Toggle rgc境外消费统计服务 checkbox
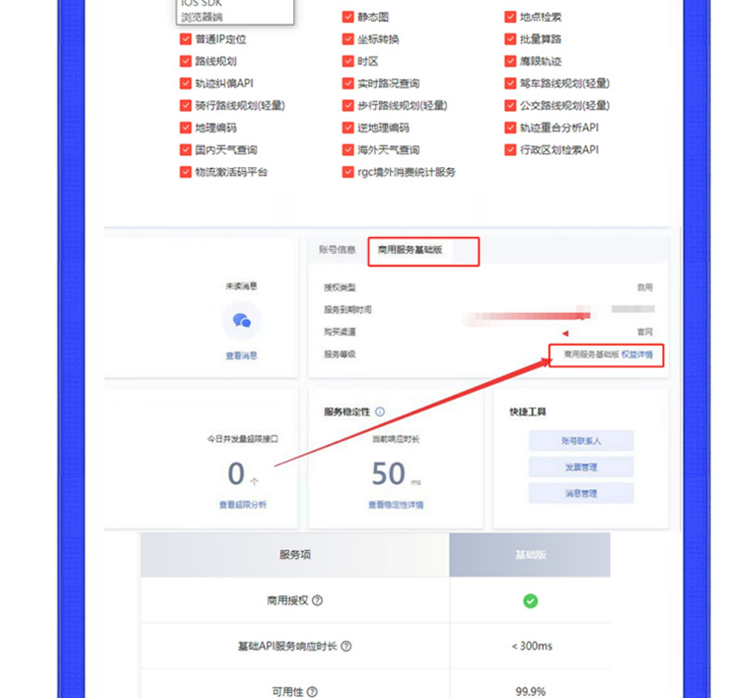750x698 pixels. (x=348, y=172)
